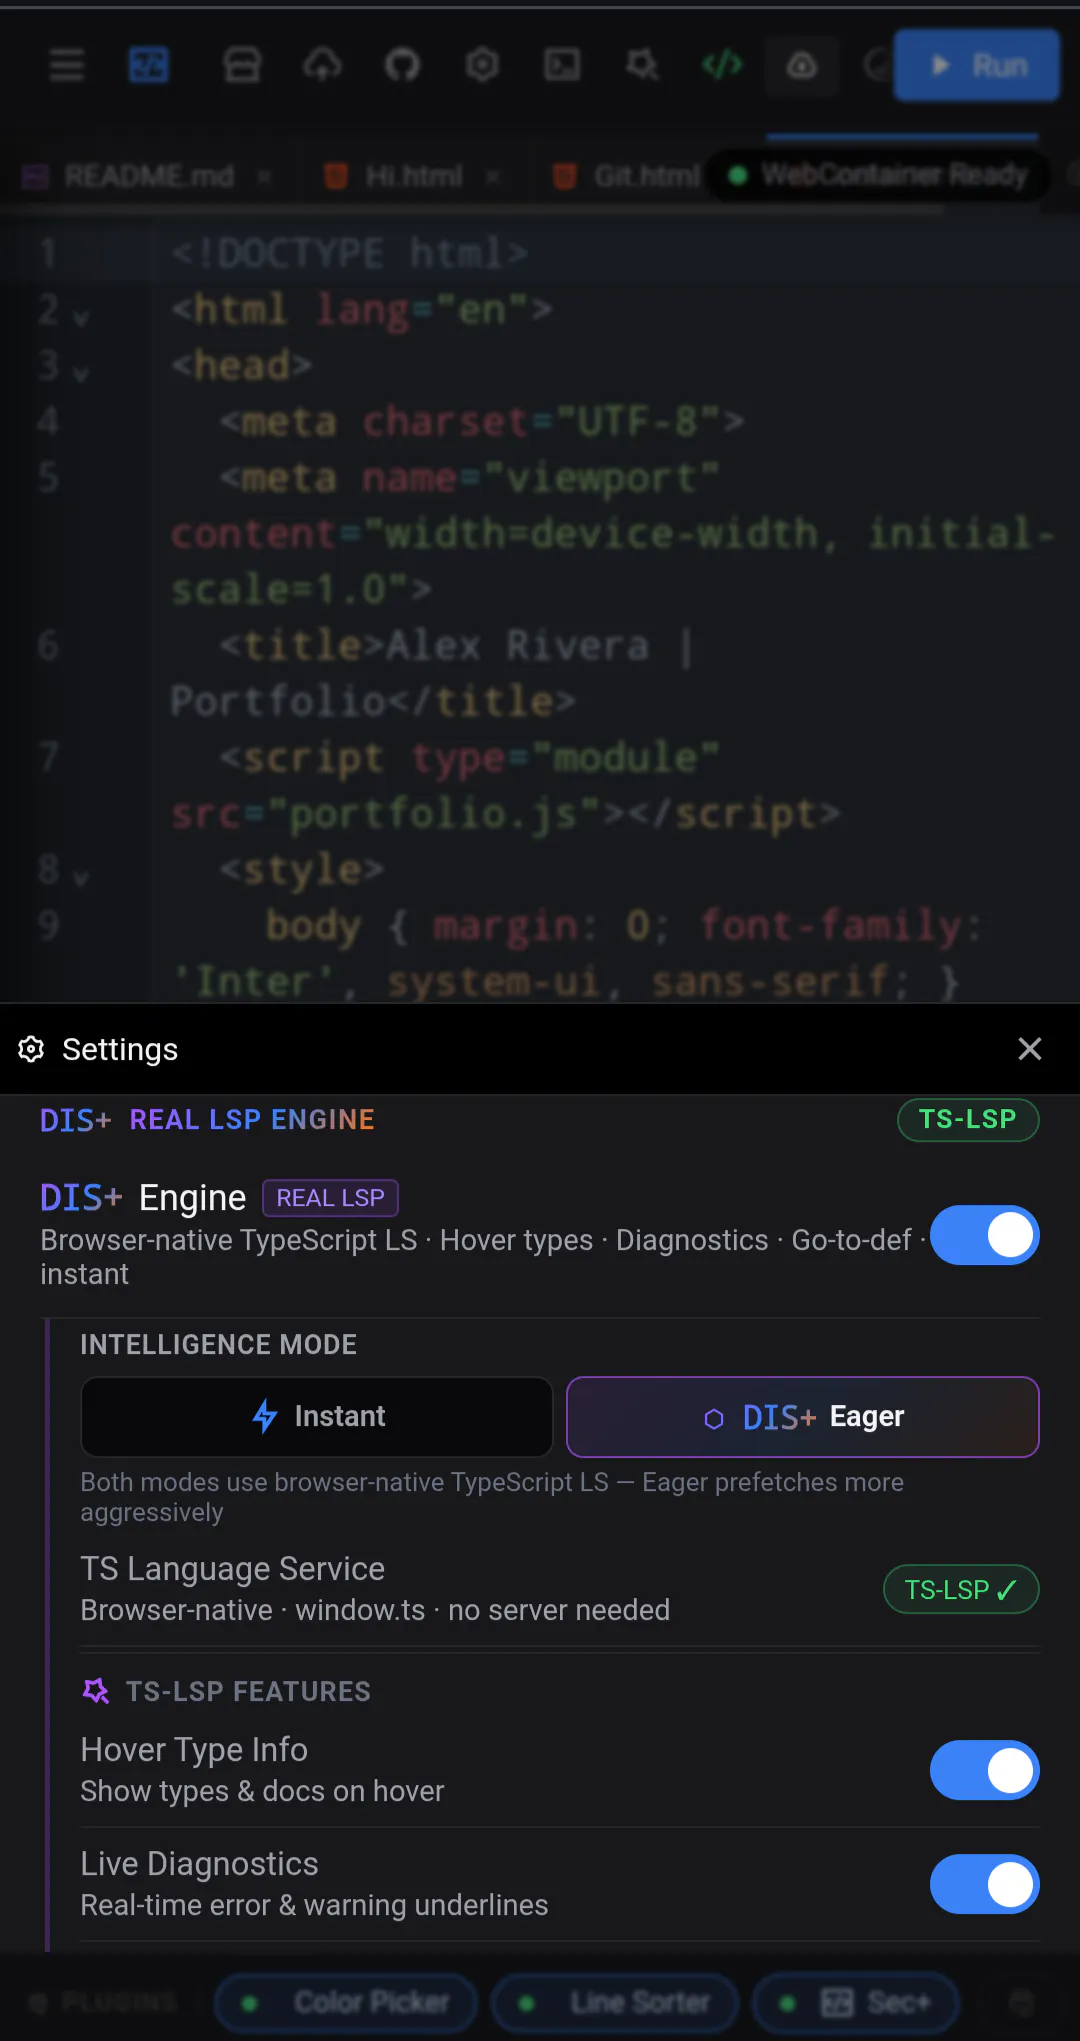Viewport: 1080px width, 2041px height.
Task: Click the TS-LSP header badge
Action: (x=968, y=1119)
